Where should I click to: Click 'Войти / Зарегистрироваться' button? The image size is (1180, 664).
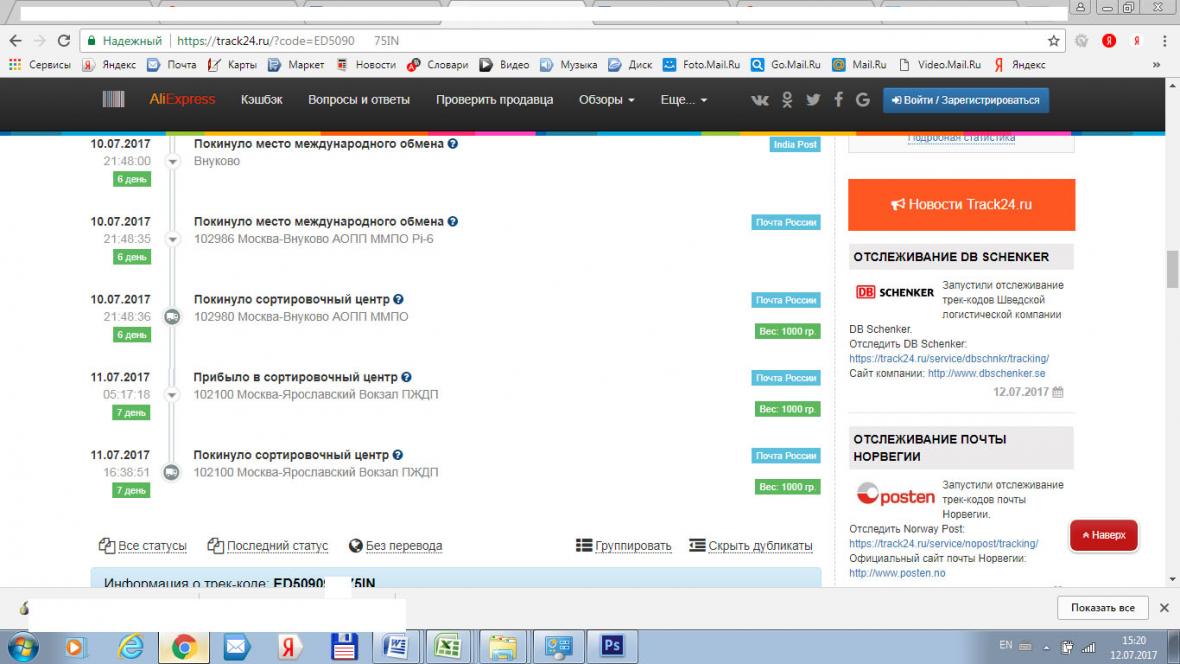point(965,100)
